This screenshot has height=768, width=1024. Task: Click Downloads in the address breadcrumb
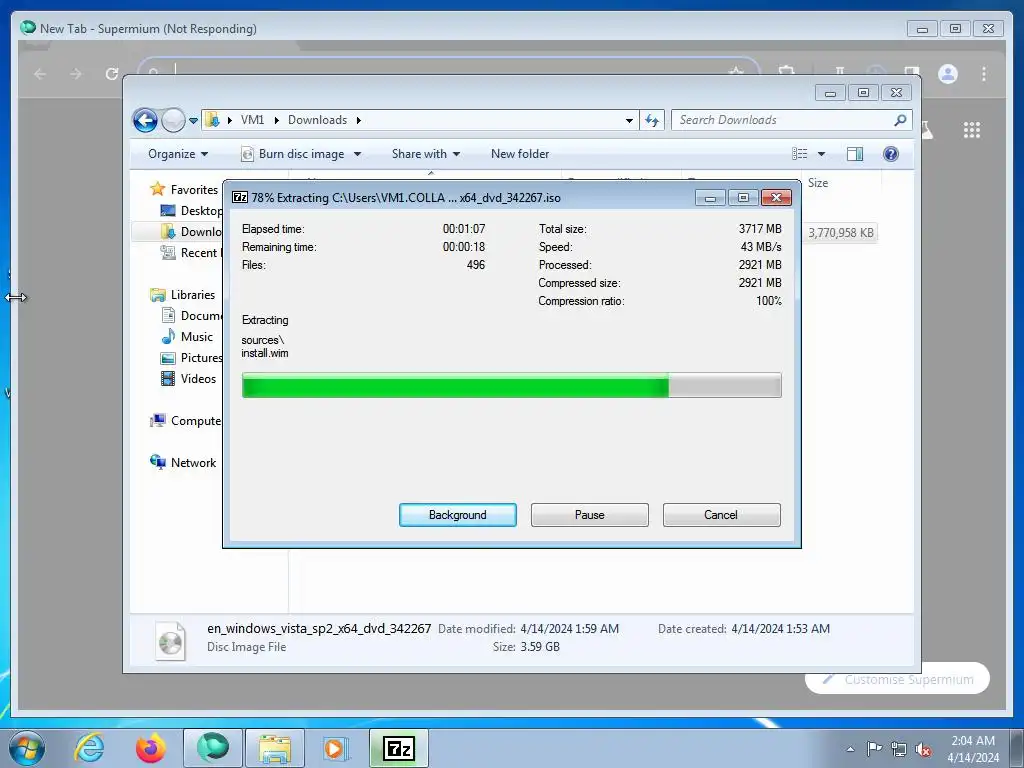[317, 120]
